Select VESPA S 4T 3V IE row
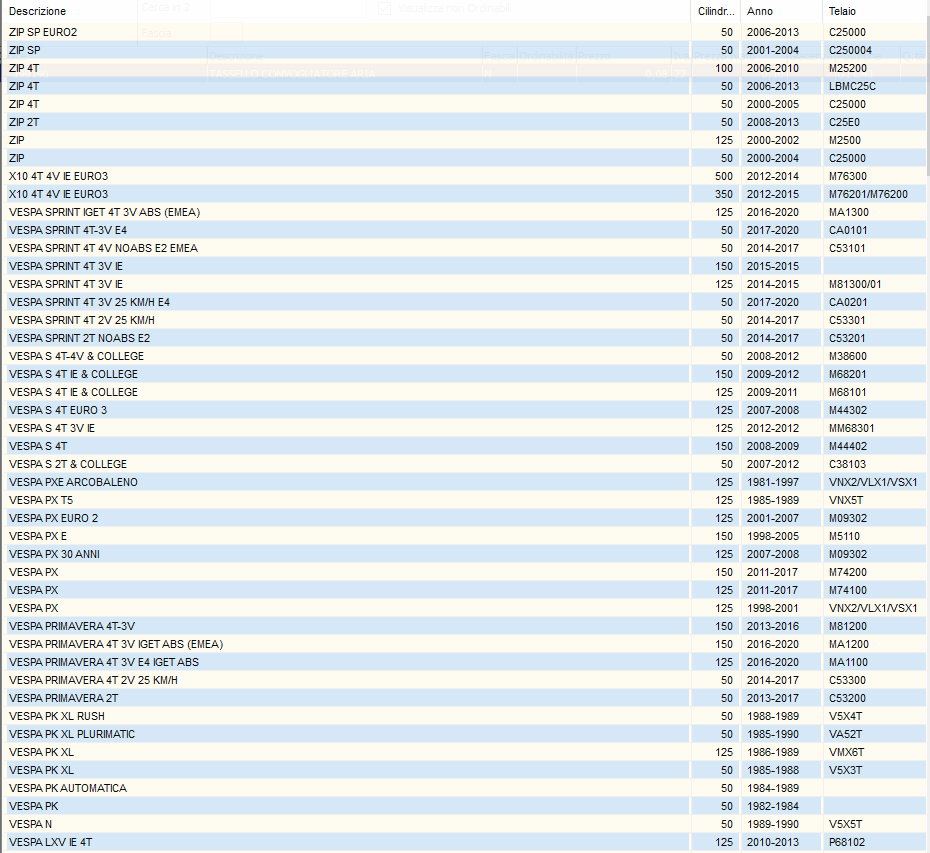 click(x=464, y=428)
